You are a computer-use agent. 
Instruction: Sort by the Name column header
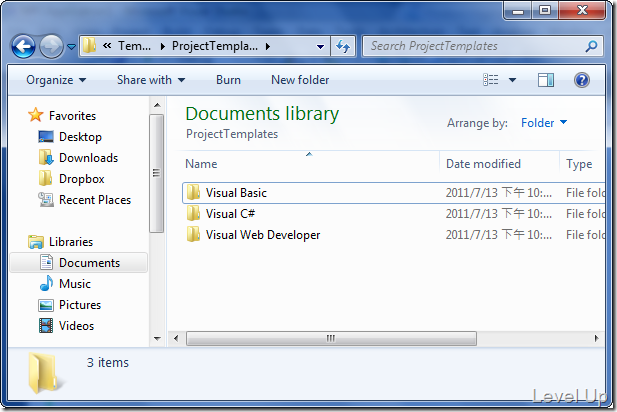(x=311, y=164)
